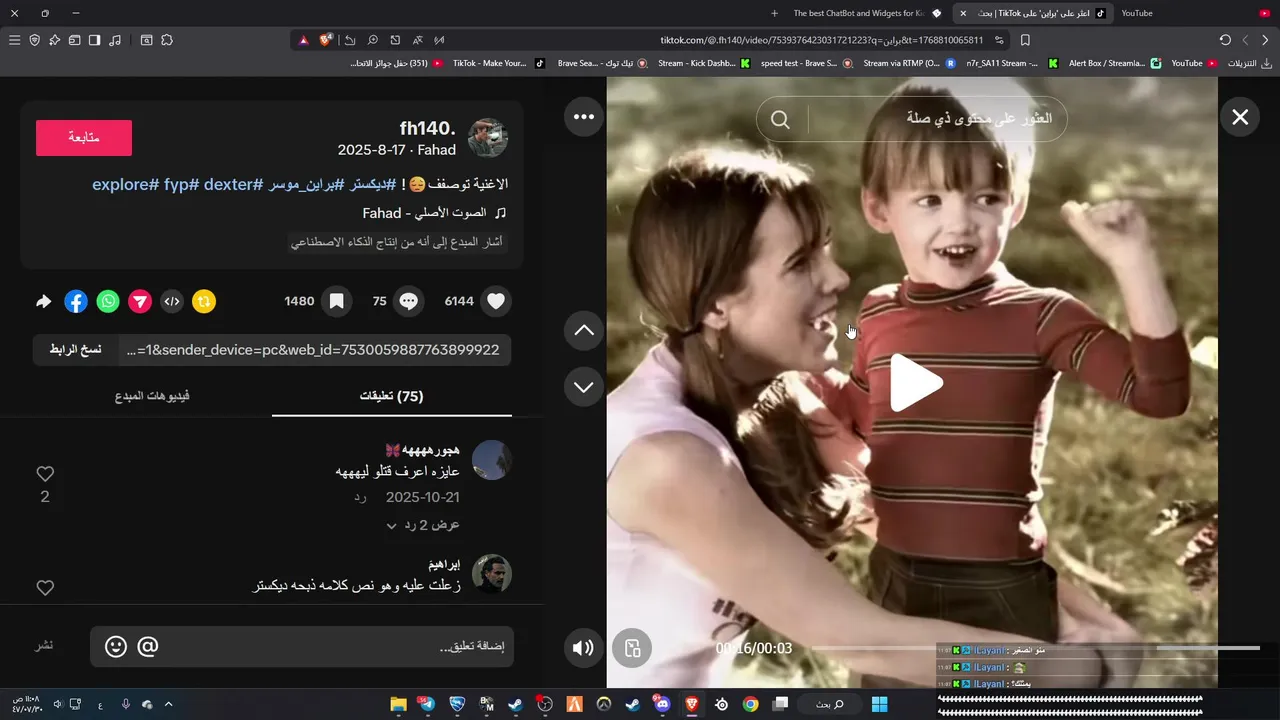Screen dimensions: 1280x720
Task: Open the #fyp hashtag
Action: point(181,184)
